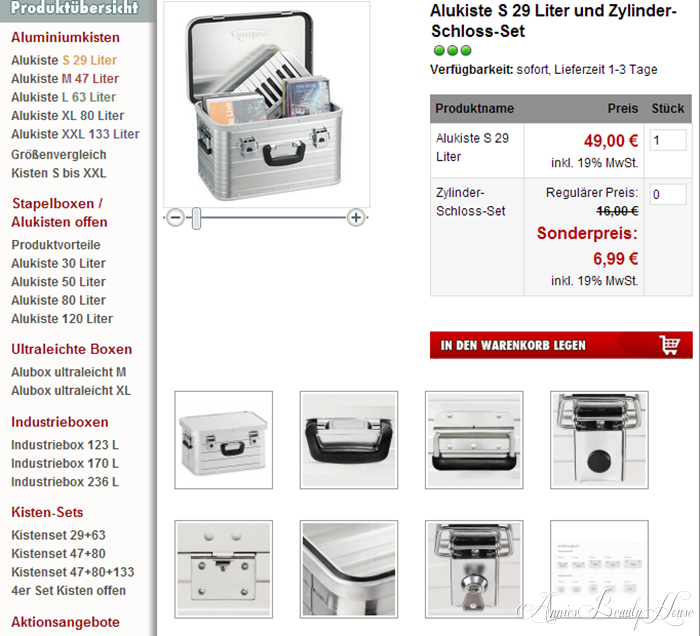The image size is (700, 636).
Task: View the side folding handle thumbnail
Action: click(474, 440)
